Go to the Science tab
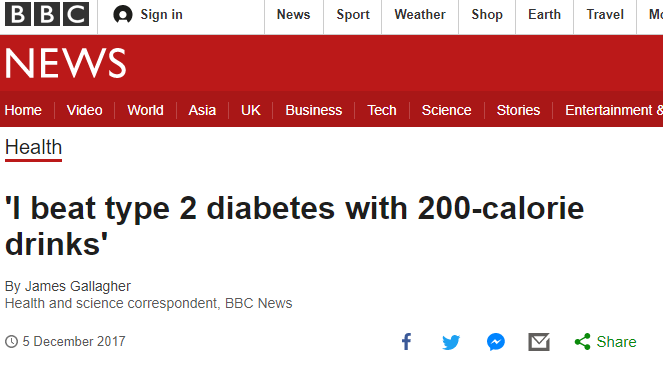Screen dimensions: 663x368 pos(446,110)
